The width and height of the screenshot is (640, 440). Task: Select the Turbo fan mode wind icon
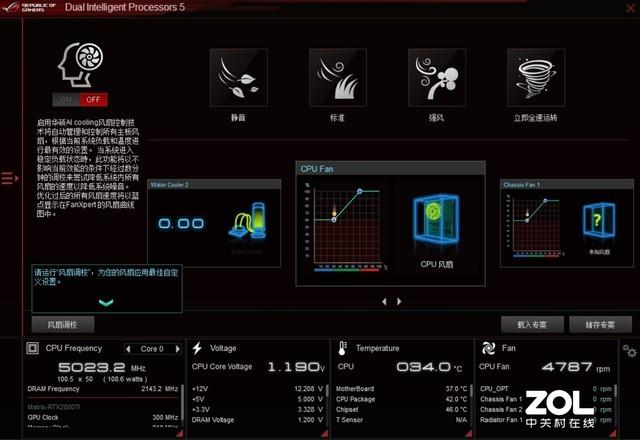[437, 78]
